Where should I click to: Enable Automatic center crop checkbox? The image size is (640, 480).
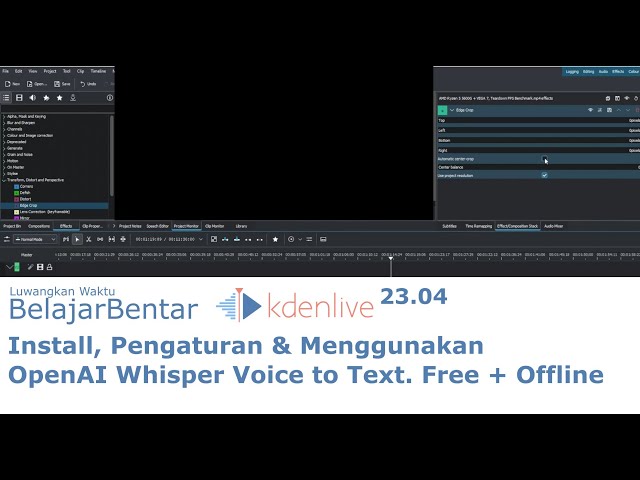(x=544, y=158)
